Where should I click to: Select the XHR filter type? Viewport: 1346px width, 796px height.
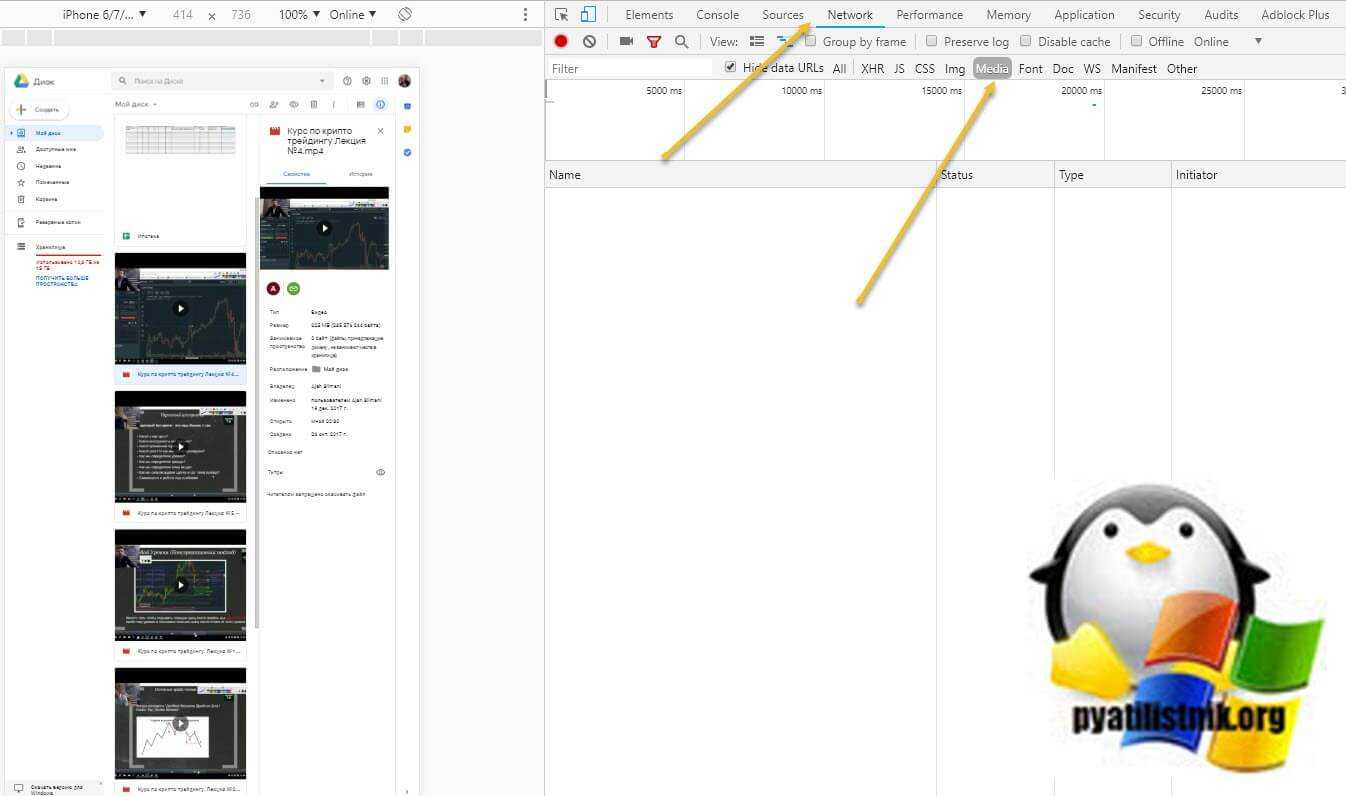pyautogui.click(x=872, y=69)
